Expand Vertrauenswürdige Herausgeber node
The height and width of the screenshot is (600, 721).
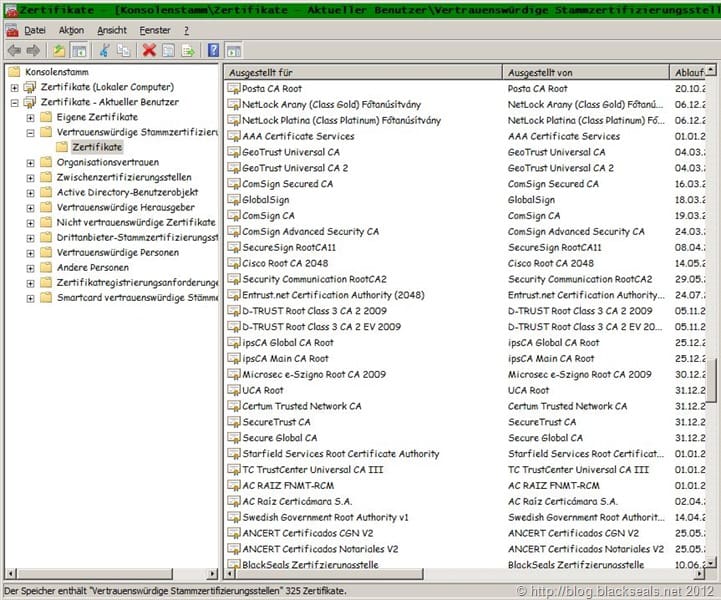(30, 208)
